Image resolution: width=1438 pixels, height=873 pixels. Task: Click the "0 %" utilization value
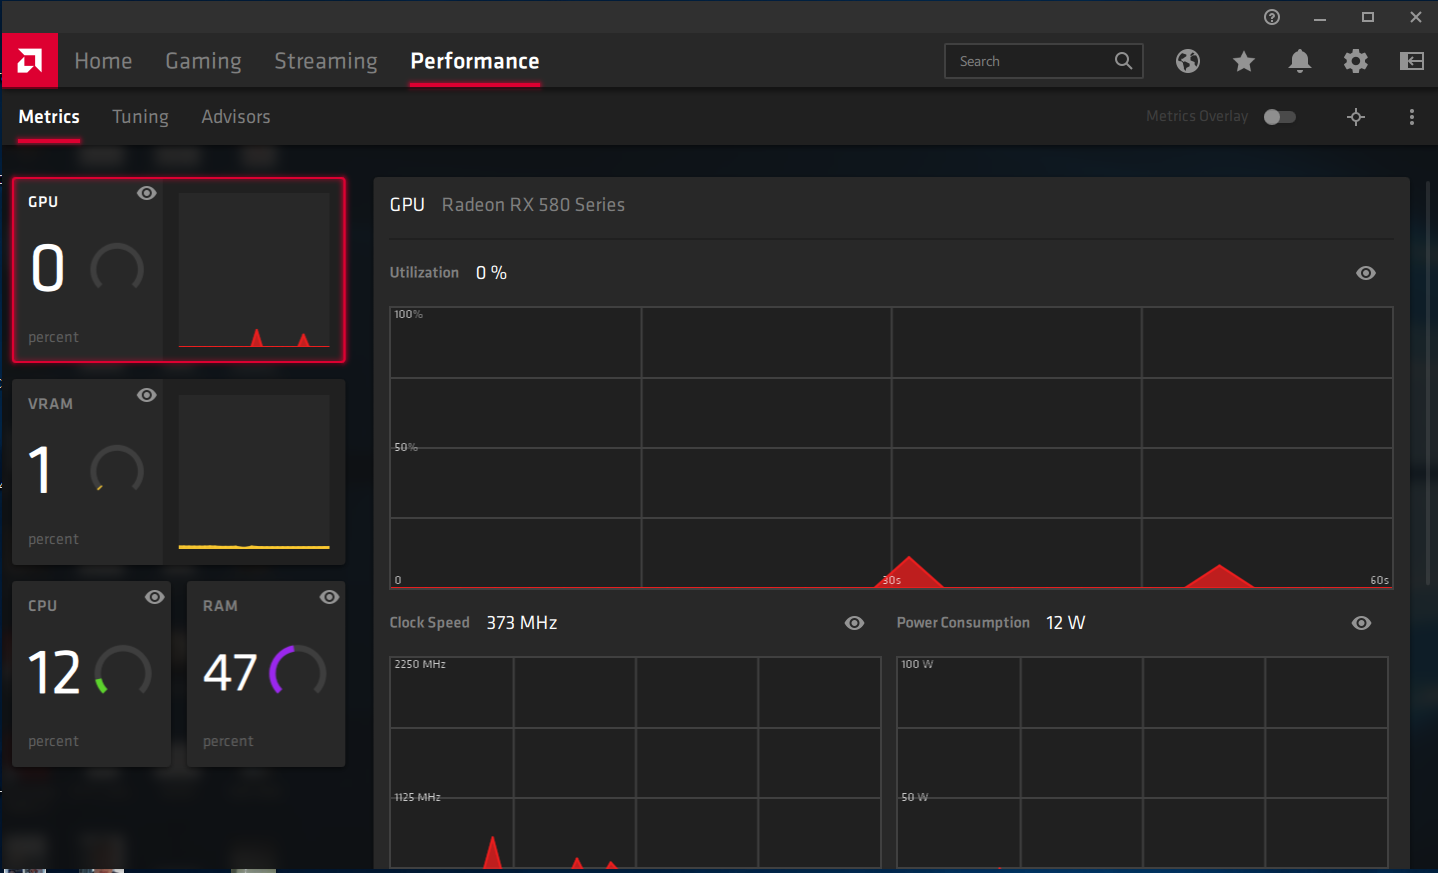491,273
